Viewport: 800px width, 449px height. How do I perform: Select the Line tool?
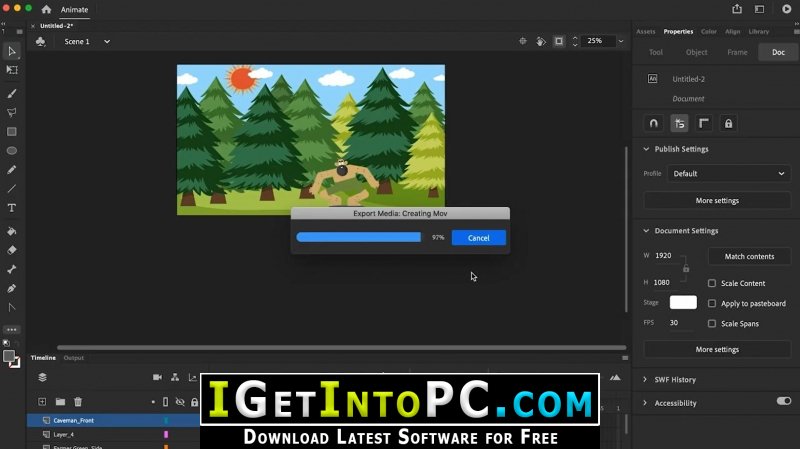click(12, 189)
